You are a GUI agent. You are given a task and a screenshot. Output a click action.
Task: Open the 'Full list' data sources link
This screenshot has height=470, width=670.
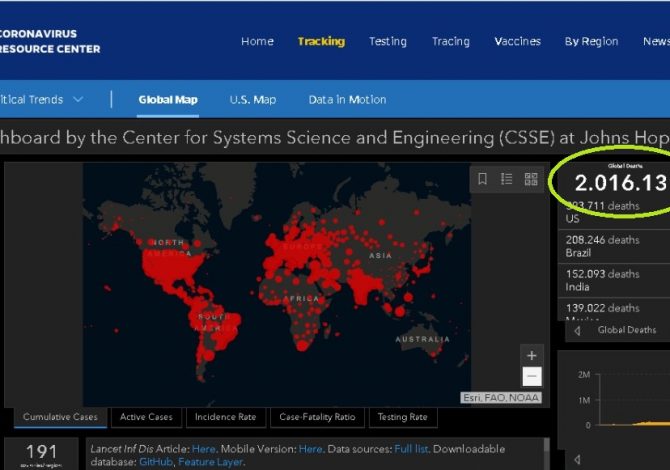coord(411,449)
